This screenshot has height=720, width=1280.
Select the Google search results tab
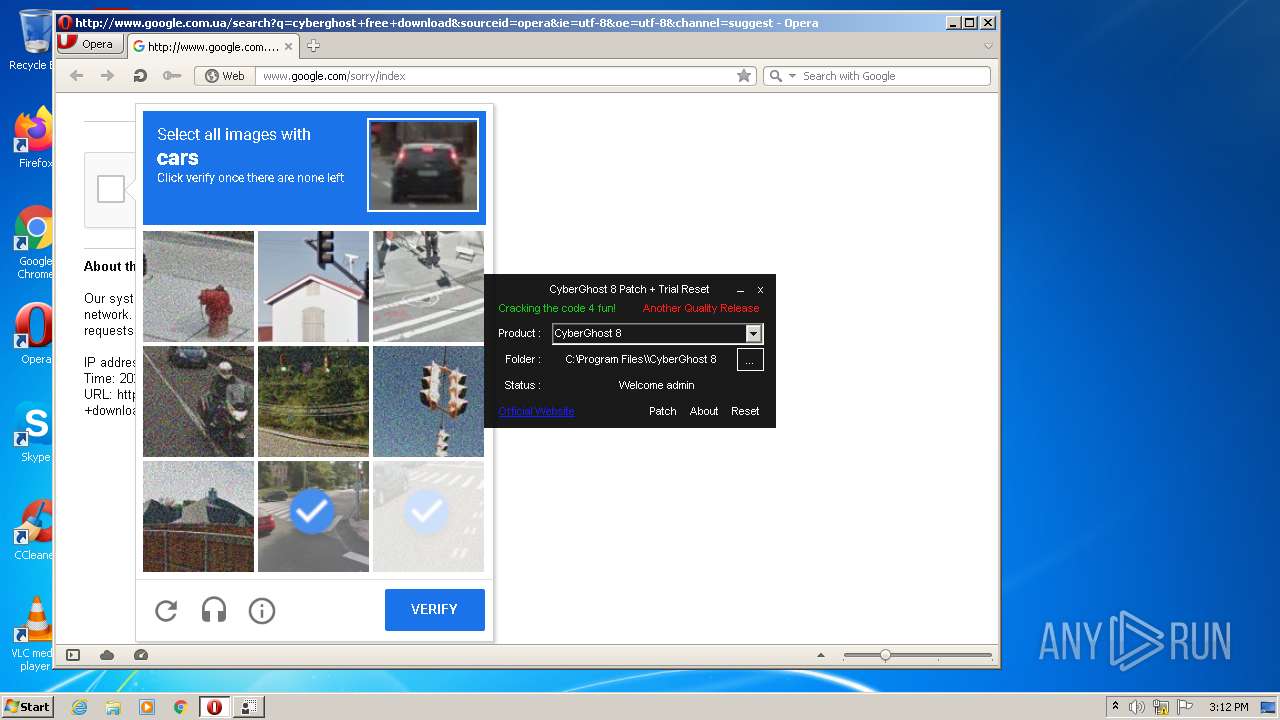pos(213,46)
